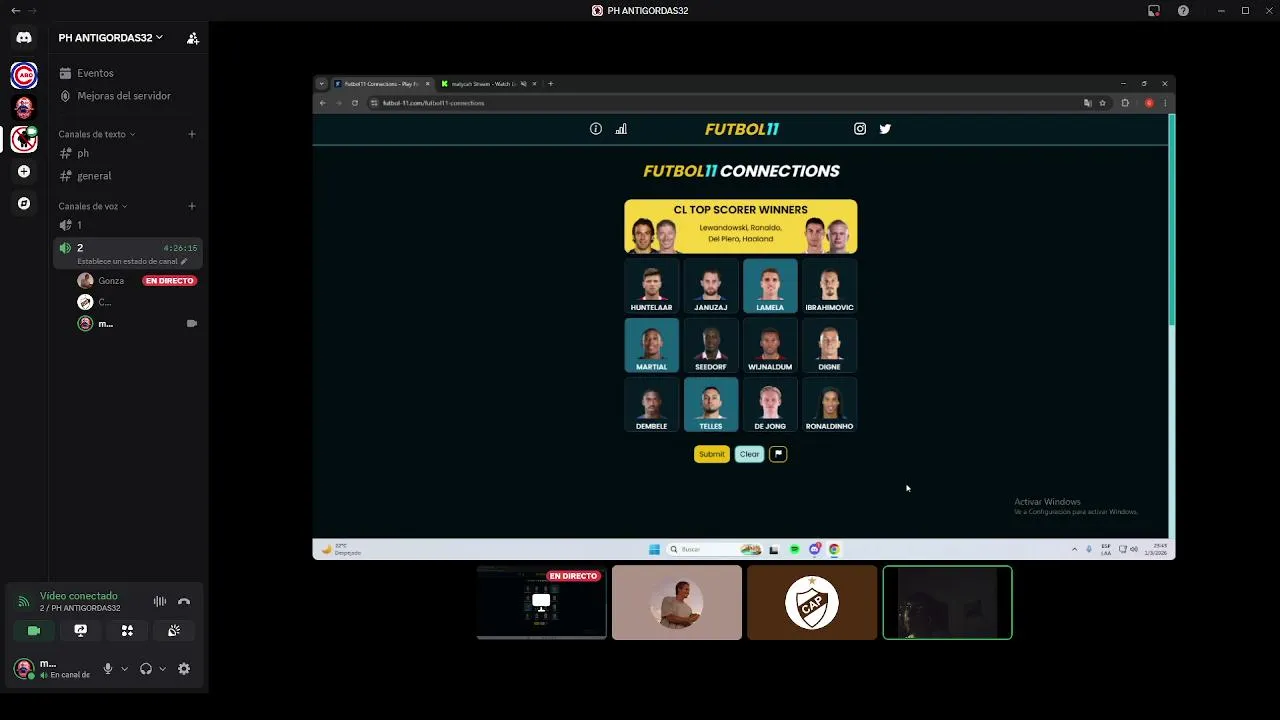Select the RONALDINHO player card

[x=829, y=405]
